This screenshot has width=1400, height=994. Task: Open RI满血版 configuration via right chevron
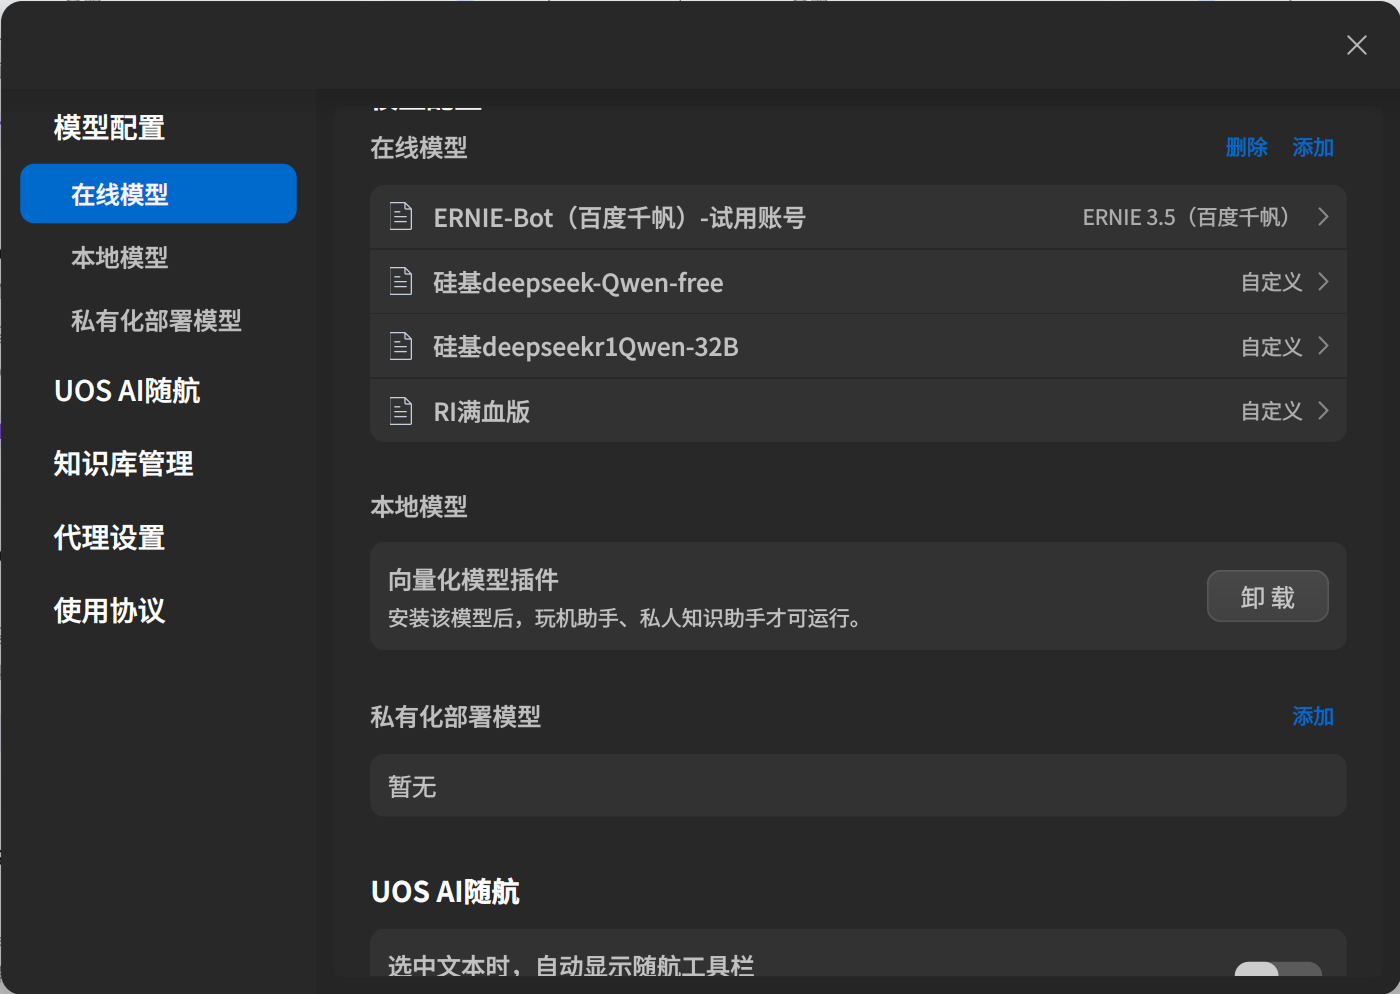point(1322,410)
